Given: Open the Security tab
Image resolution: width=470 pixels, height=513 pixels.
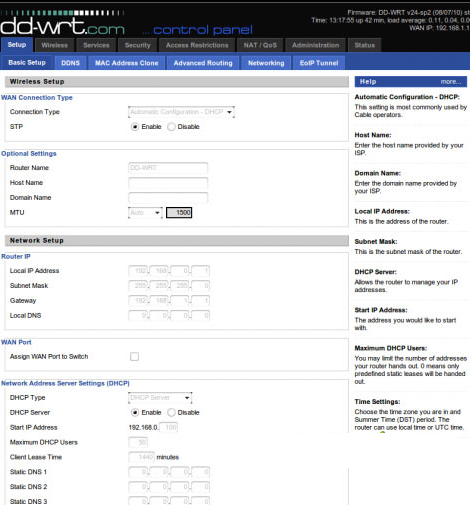Looking at the screenshot, I should (137, 45).
